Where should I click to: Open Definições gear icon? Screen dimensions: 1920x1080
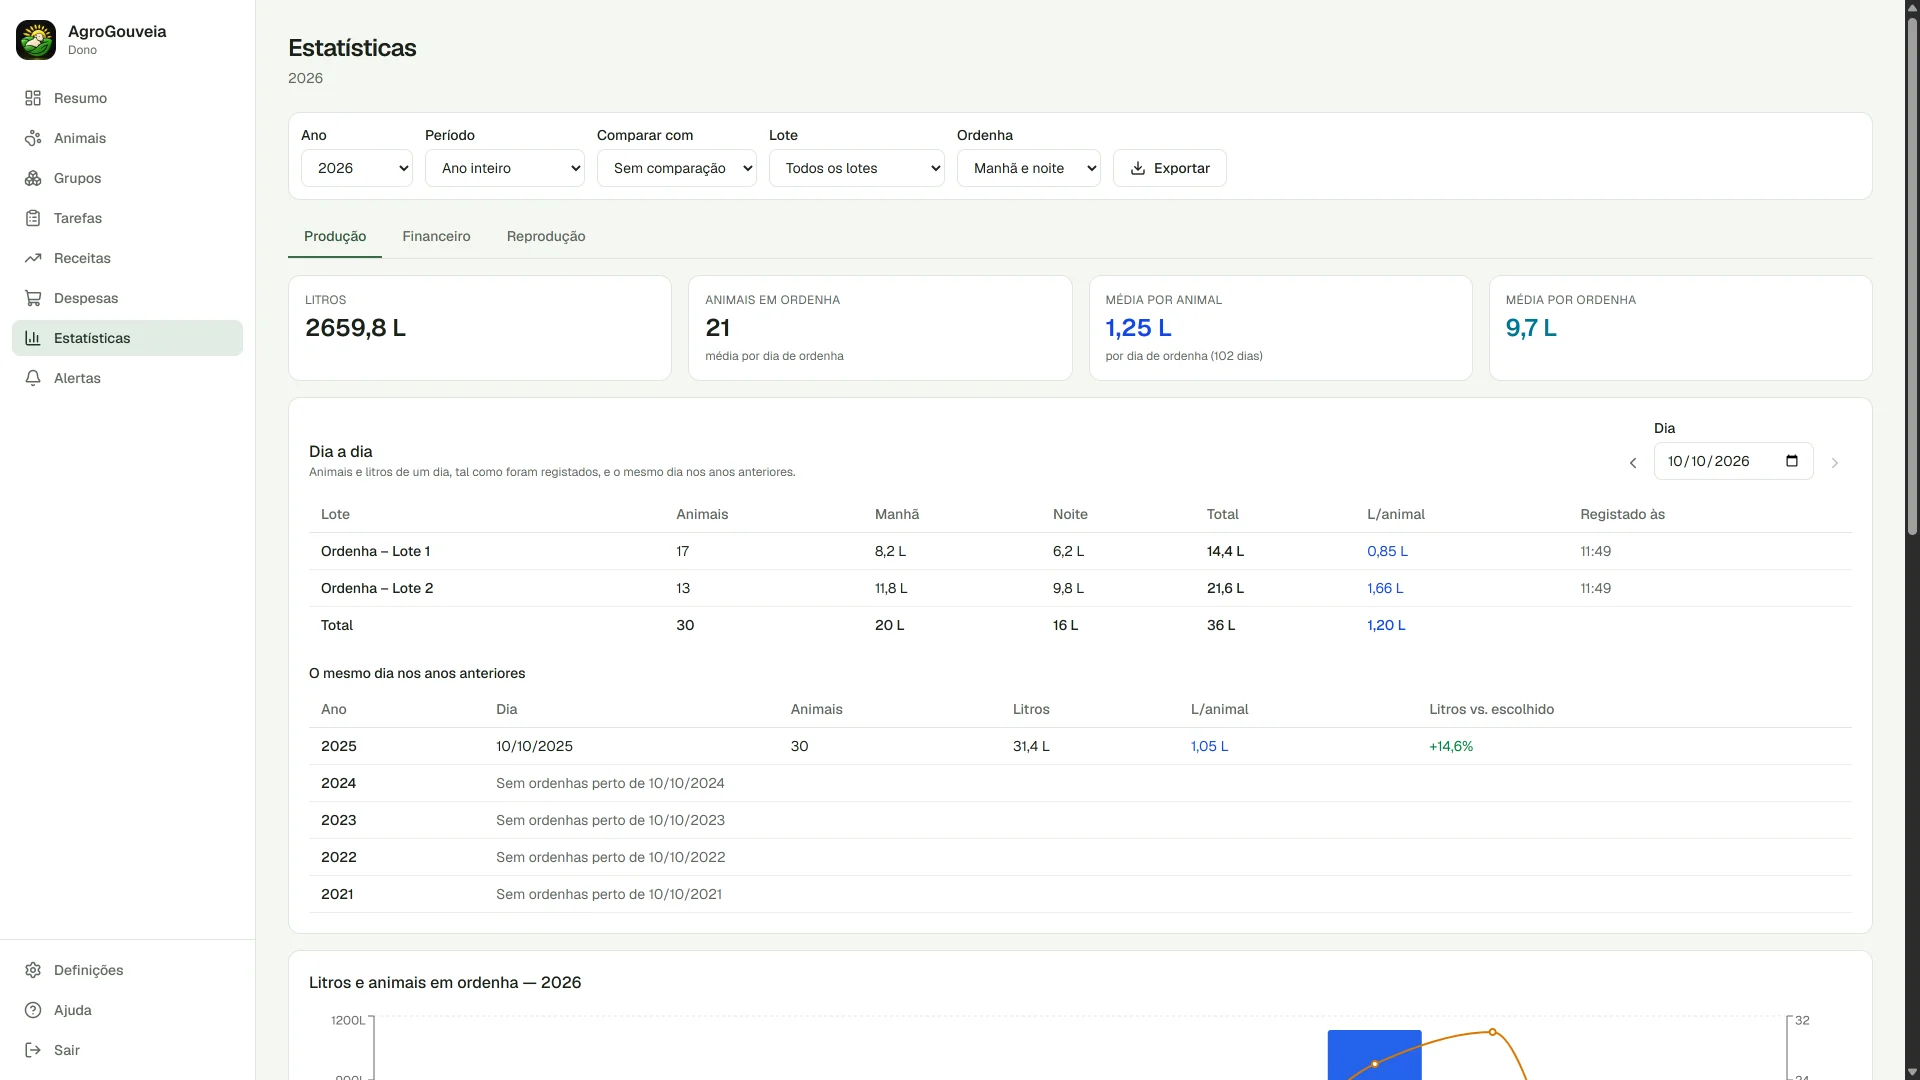coord(33,970)
